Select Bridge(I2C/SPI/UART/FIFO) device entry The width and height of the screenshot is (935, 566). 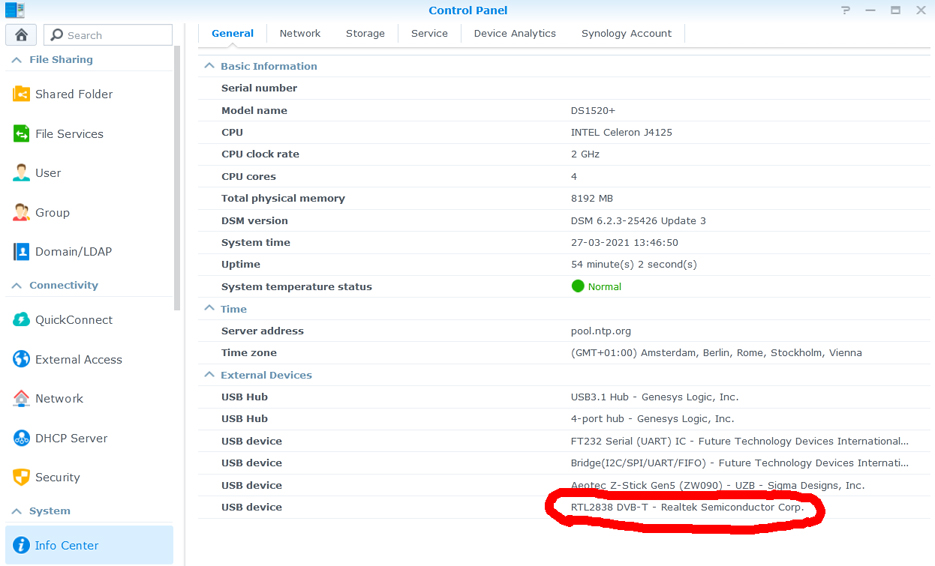(x=739, y=463)
